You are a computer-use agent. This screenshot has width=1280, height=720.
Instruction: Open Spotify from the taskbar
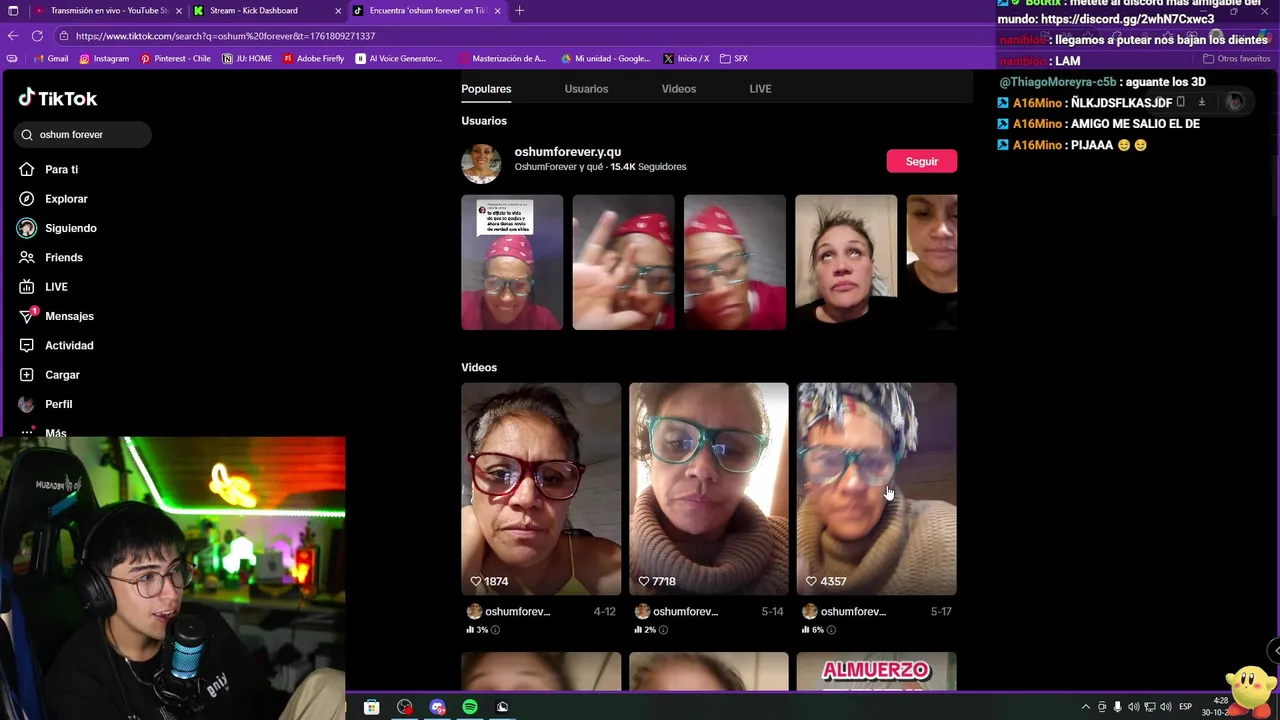[470, 707]
